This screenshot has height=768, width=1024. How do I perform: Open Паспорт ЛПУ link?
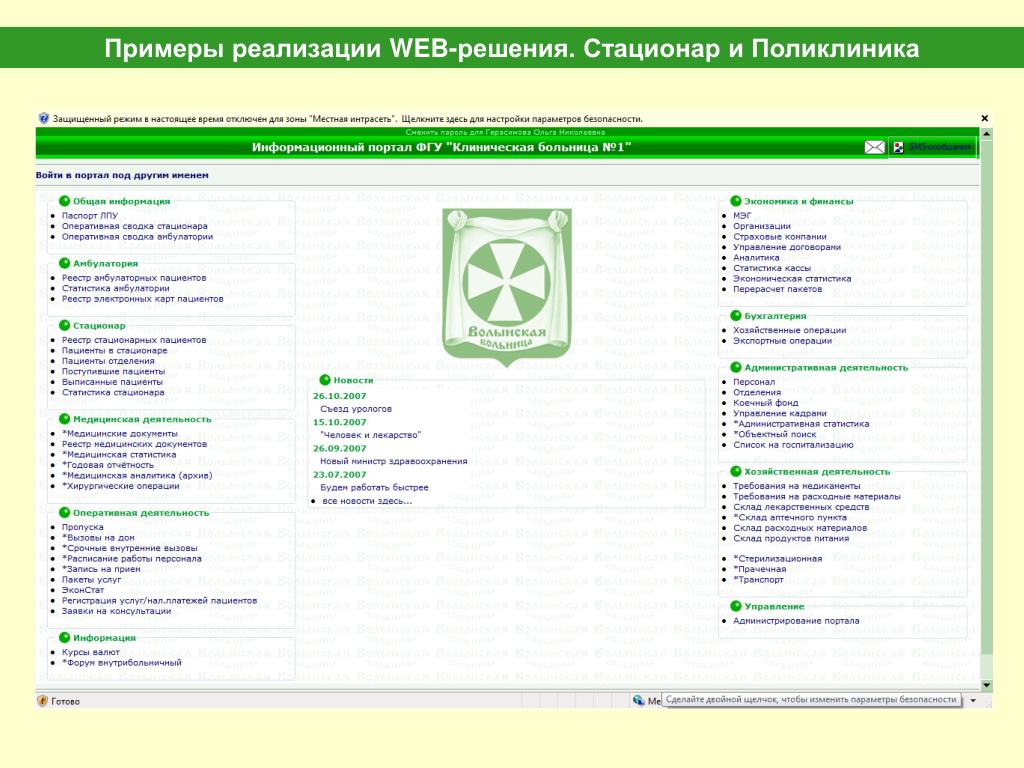pyautogui.click(x=90, y=216)
